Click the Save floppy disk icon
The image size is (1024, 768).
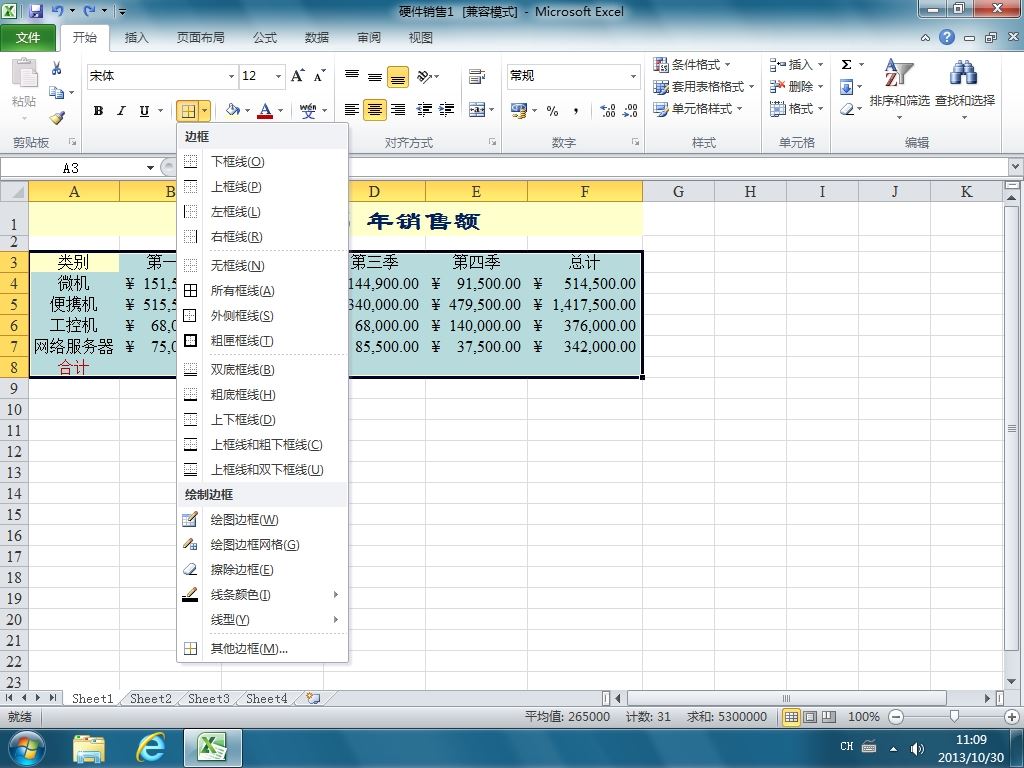(36, 10)
